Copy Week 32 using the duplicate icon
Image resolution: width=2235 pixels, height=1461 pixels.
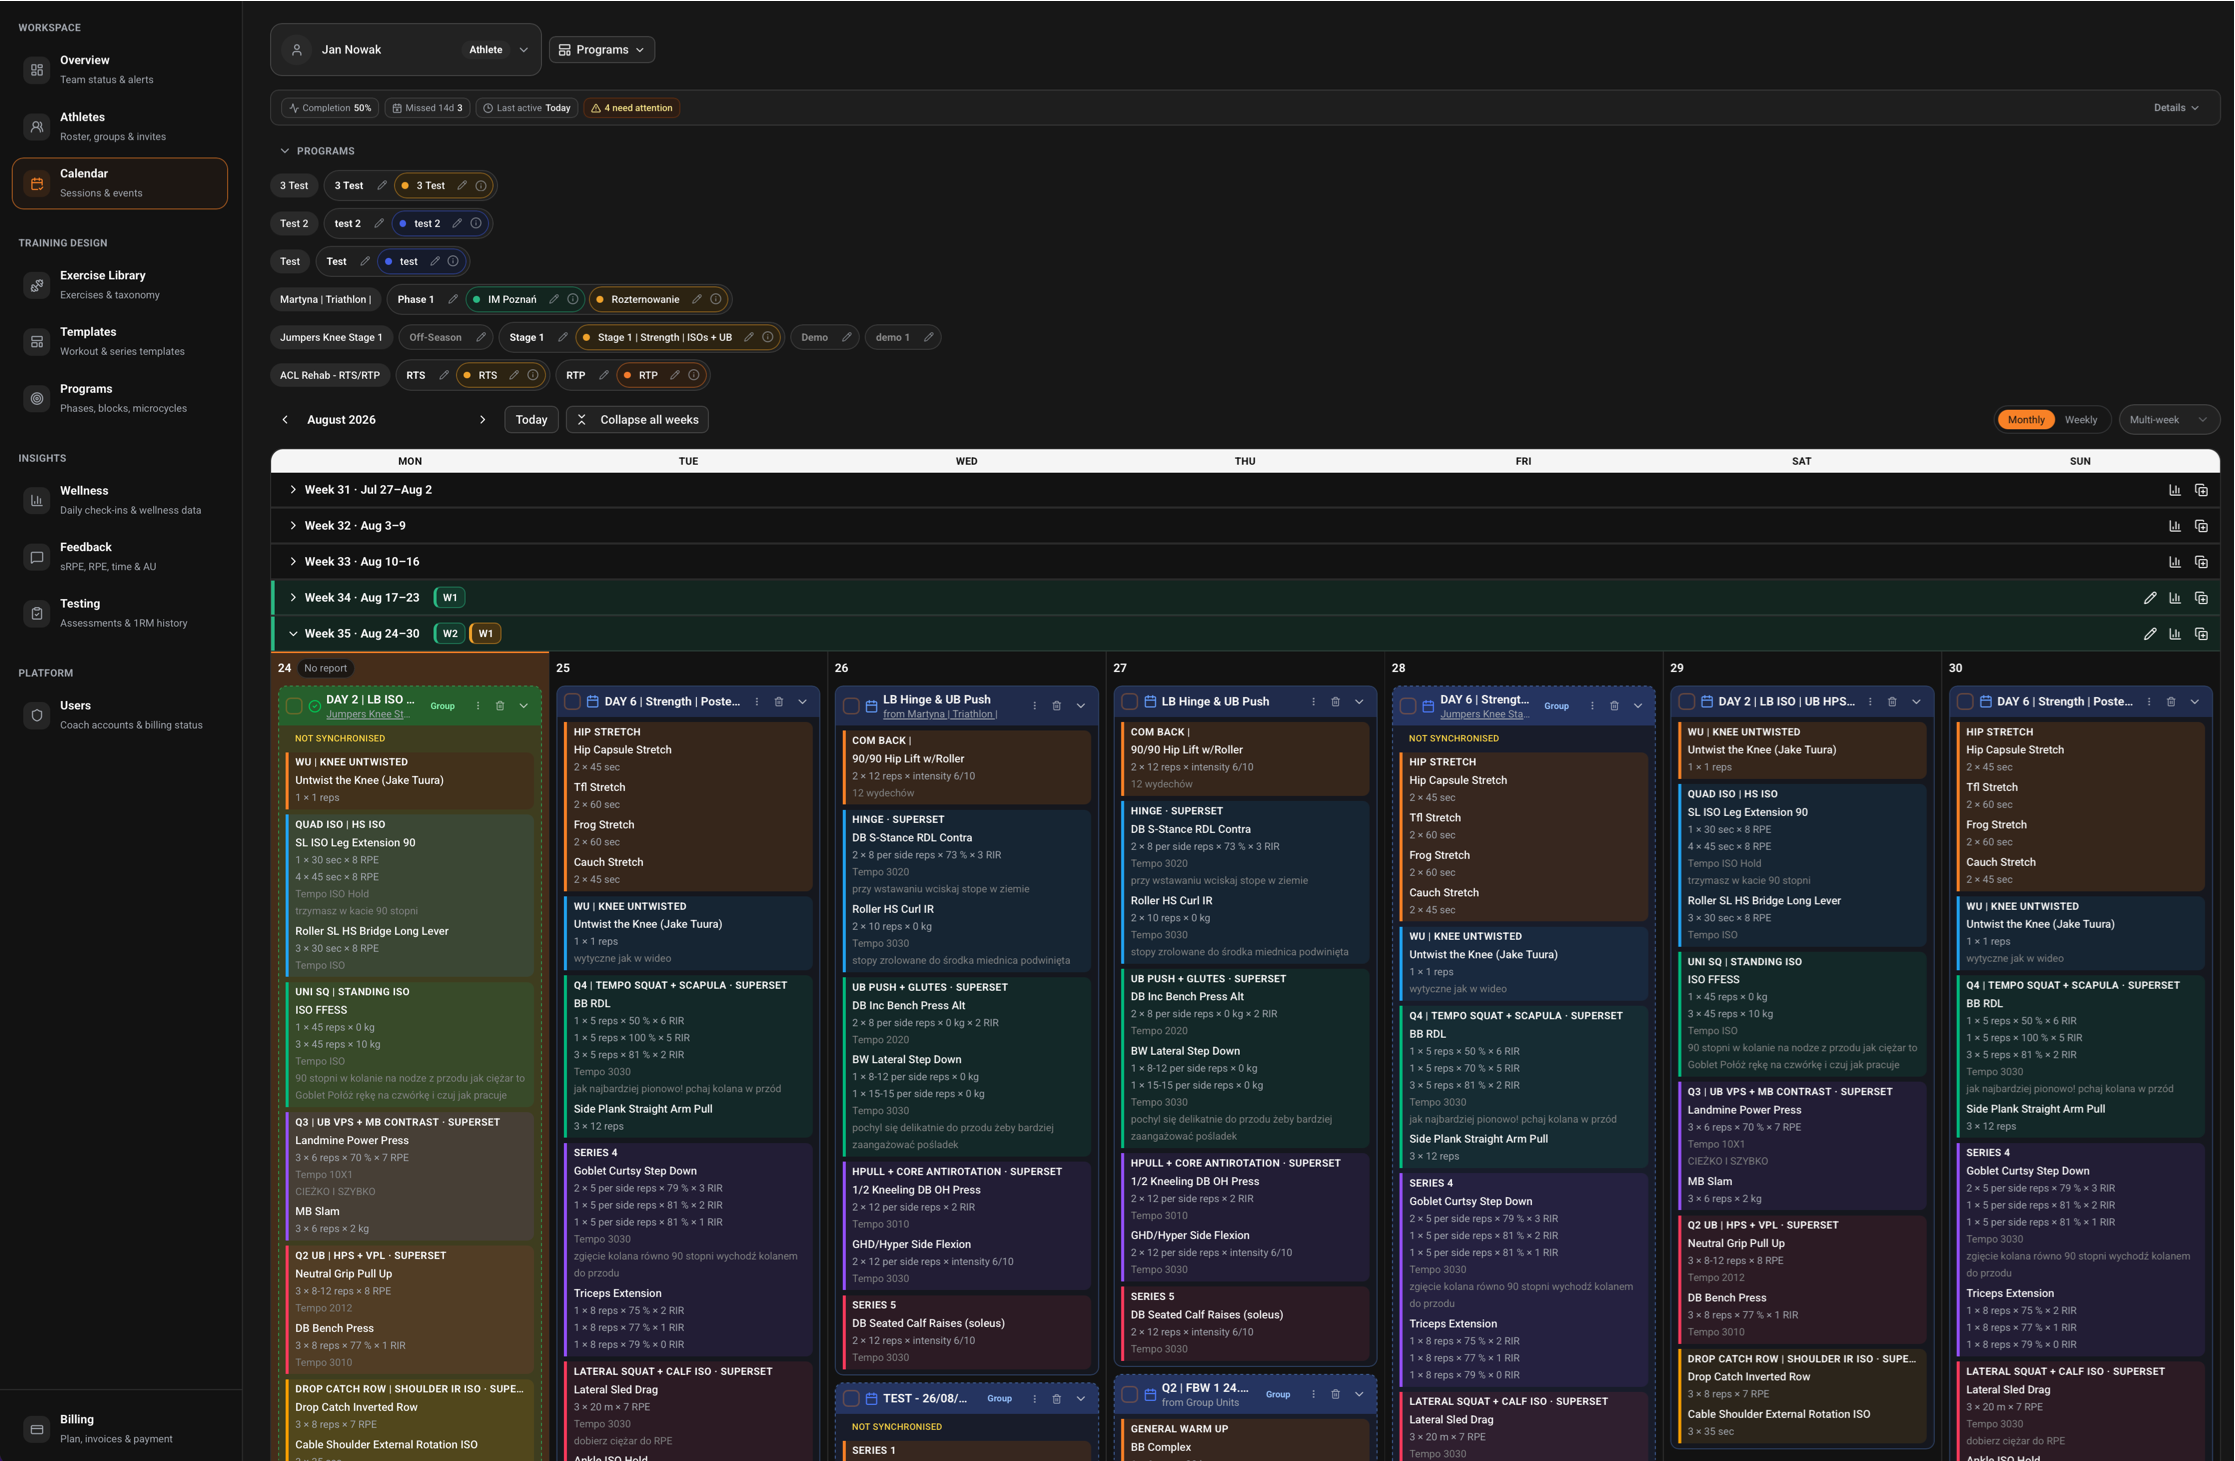click(x=2201, y=526)
